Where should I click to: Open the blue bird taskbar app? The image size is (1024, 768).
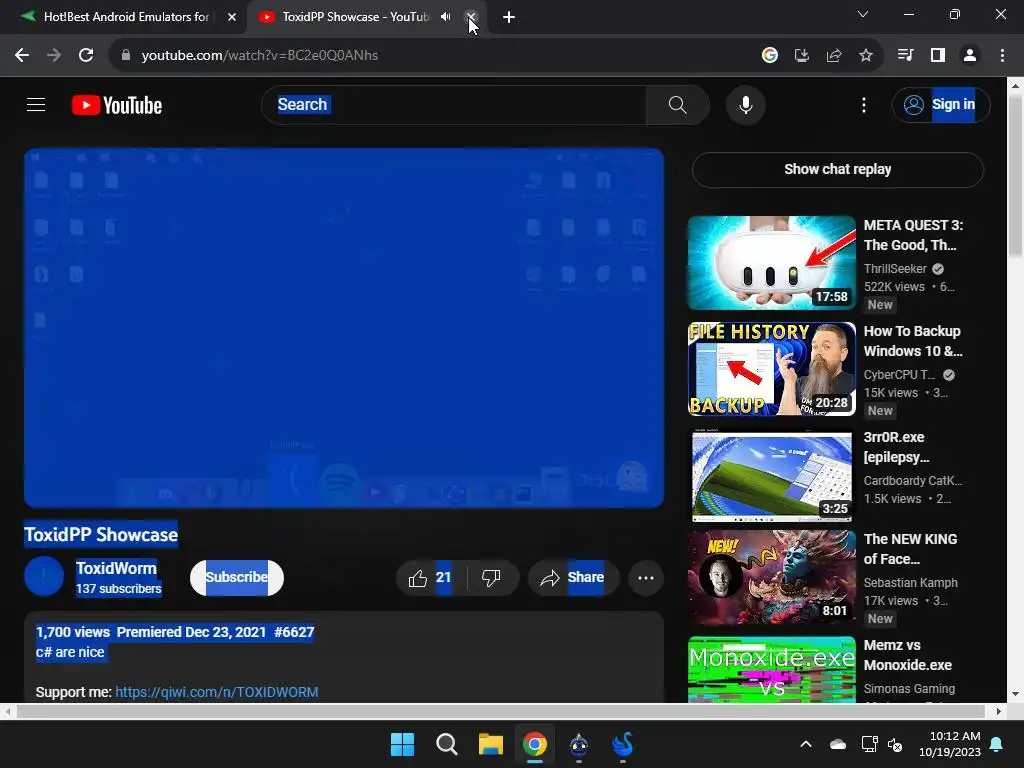click(622, 744)
